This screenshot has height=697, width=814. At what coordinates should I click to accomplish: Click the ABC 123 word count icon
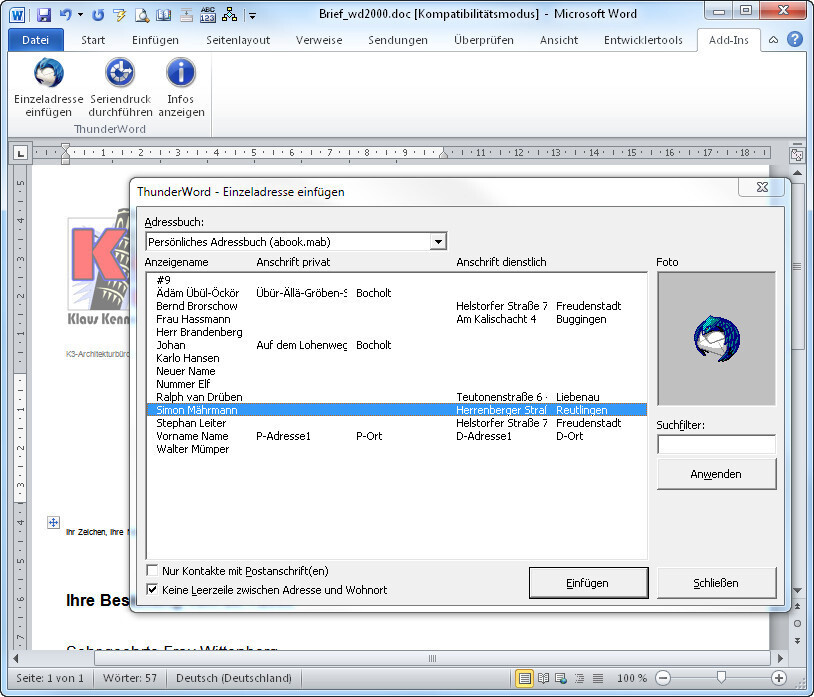tap(208, 15)
